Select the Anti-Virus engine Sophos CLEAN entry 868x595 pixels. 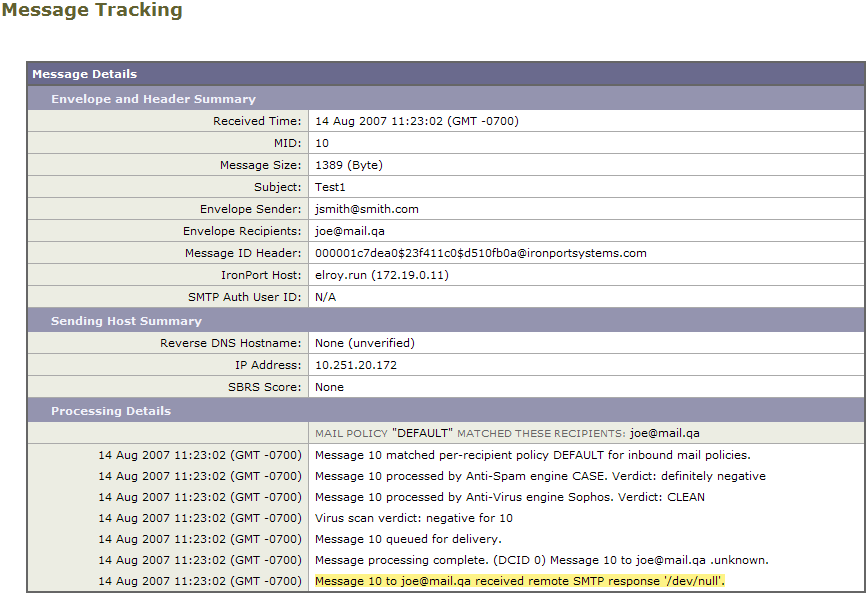510,498
